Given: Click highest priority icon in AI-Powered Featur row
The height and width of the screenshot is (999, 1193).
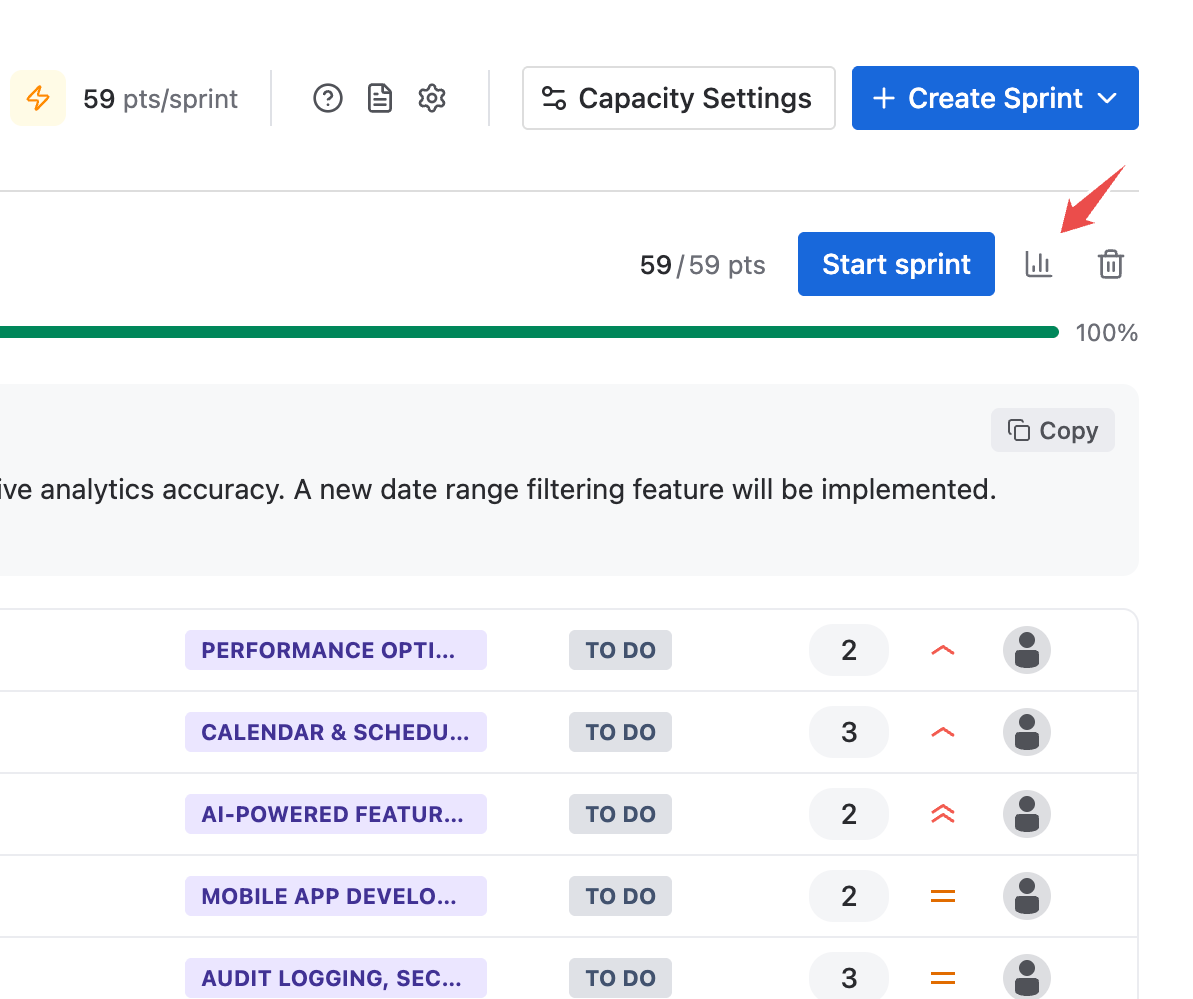Looking at the screenshot, I should (x=943, y=814).
